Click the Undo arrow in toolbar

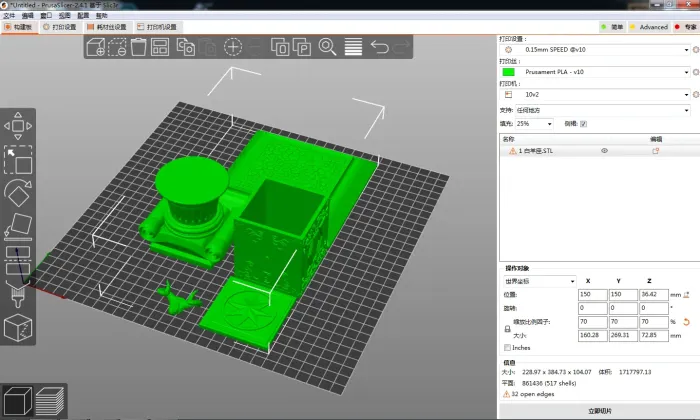click(x=380, y=46)
